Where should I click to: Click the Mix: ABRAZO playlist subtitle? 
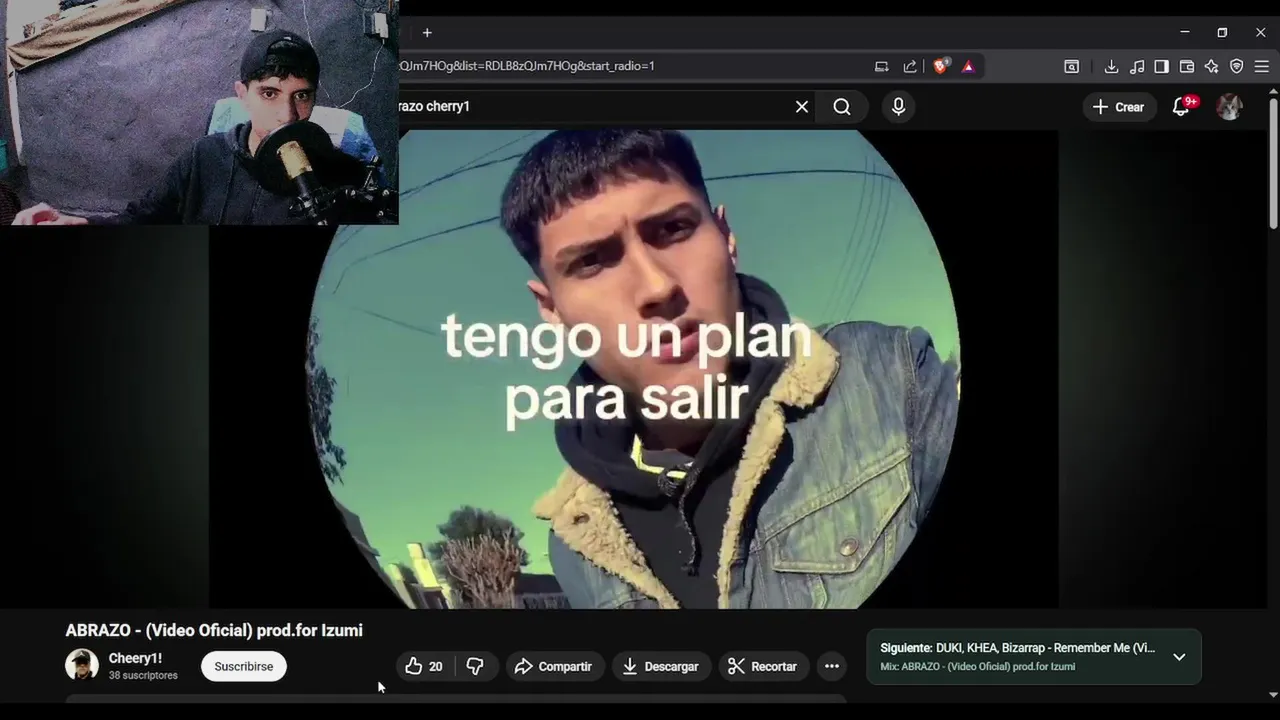977,667
